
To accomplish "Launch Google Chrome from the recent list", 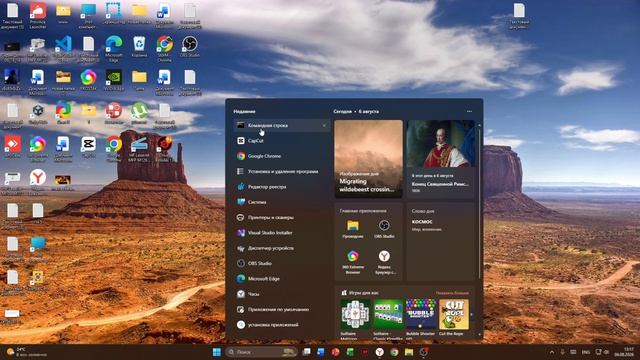I will pos(282,156).
